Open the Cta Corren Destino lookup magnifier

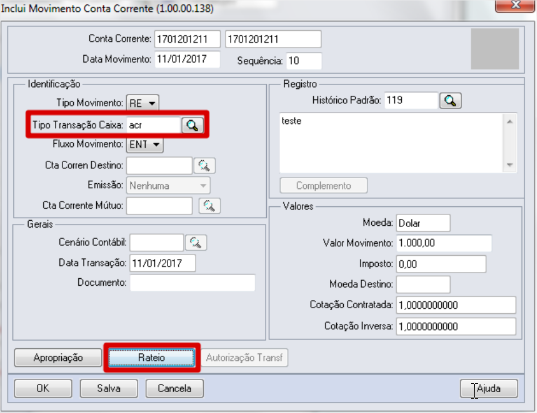click(x=204, y=165)
